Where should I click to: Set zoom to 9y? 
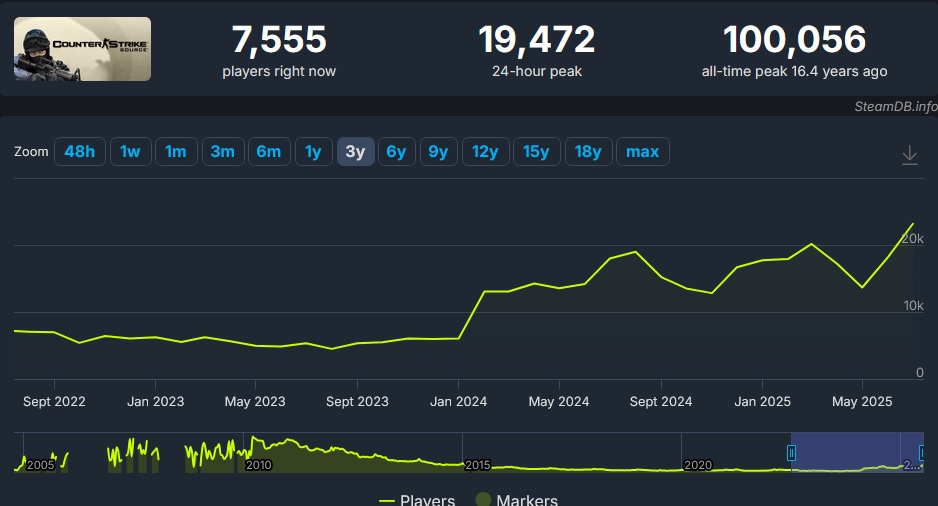tap(438, 151)
